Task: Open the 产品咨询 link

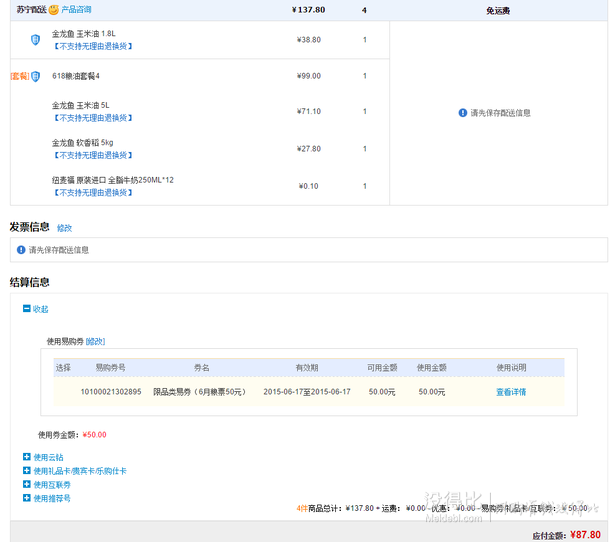Action: point(76,9)
